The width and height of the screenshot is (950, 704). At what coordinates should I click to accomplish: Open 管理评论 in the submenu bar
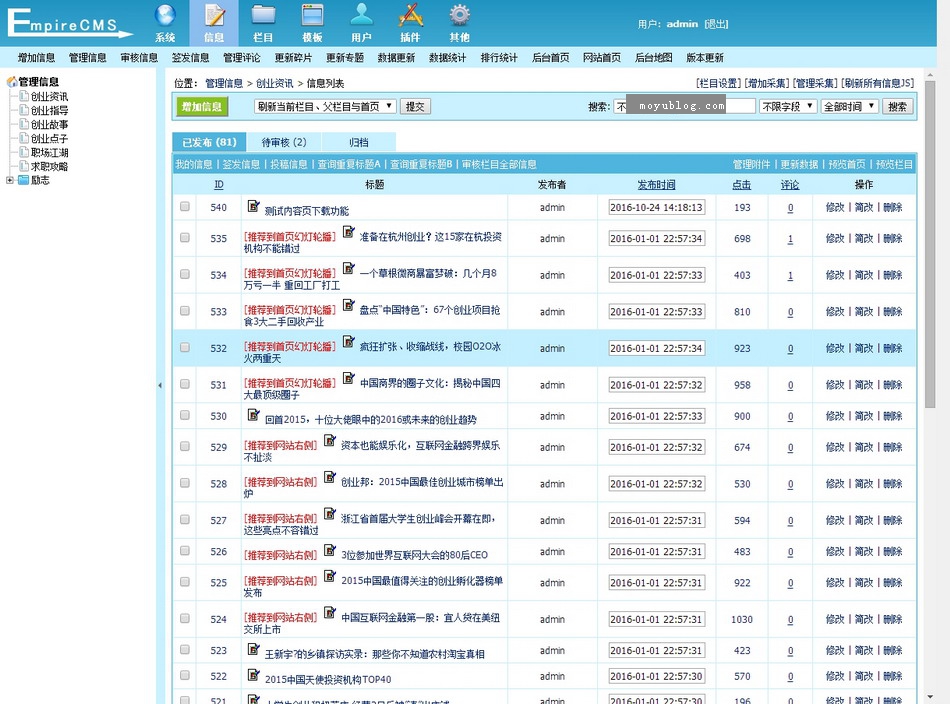(x=242, y=58)
